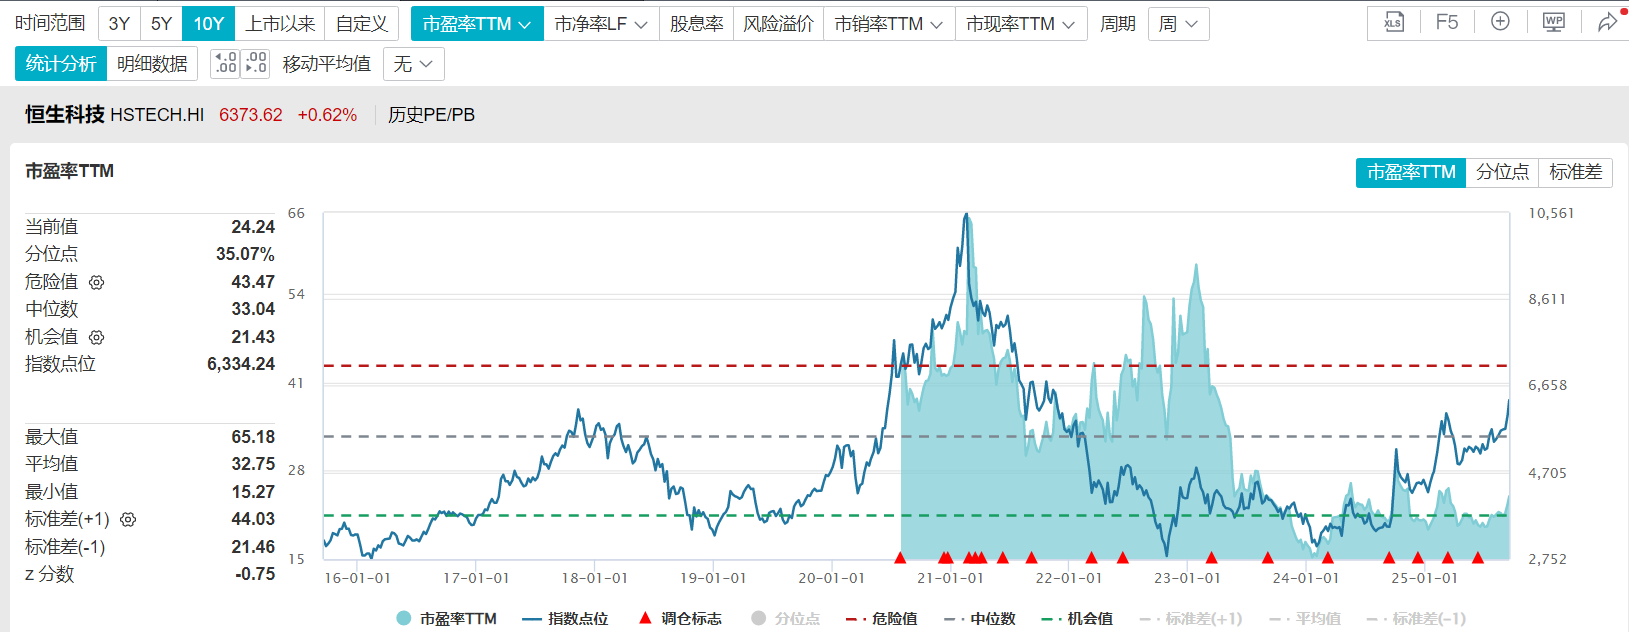Screen dimensions: 1629x632
Task: Select 上市以来 time range
Action: [x=280, y=24]
